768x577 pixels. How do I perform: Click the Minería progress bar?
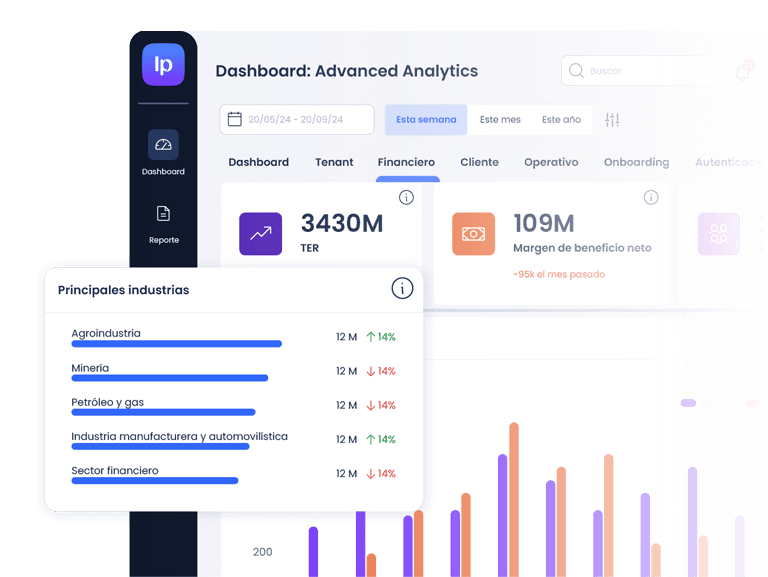(169, 378)
